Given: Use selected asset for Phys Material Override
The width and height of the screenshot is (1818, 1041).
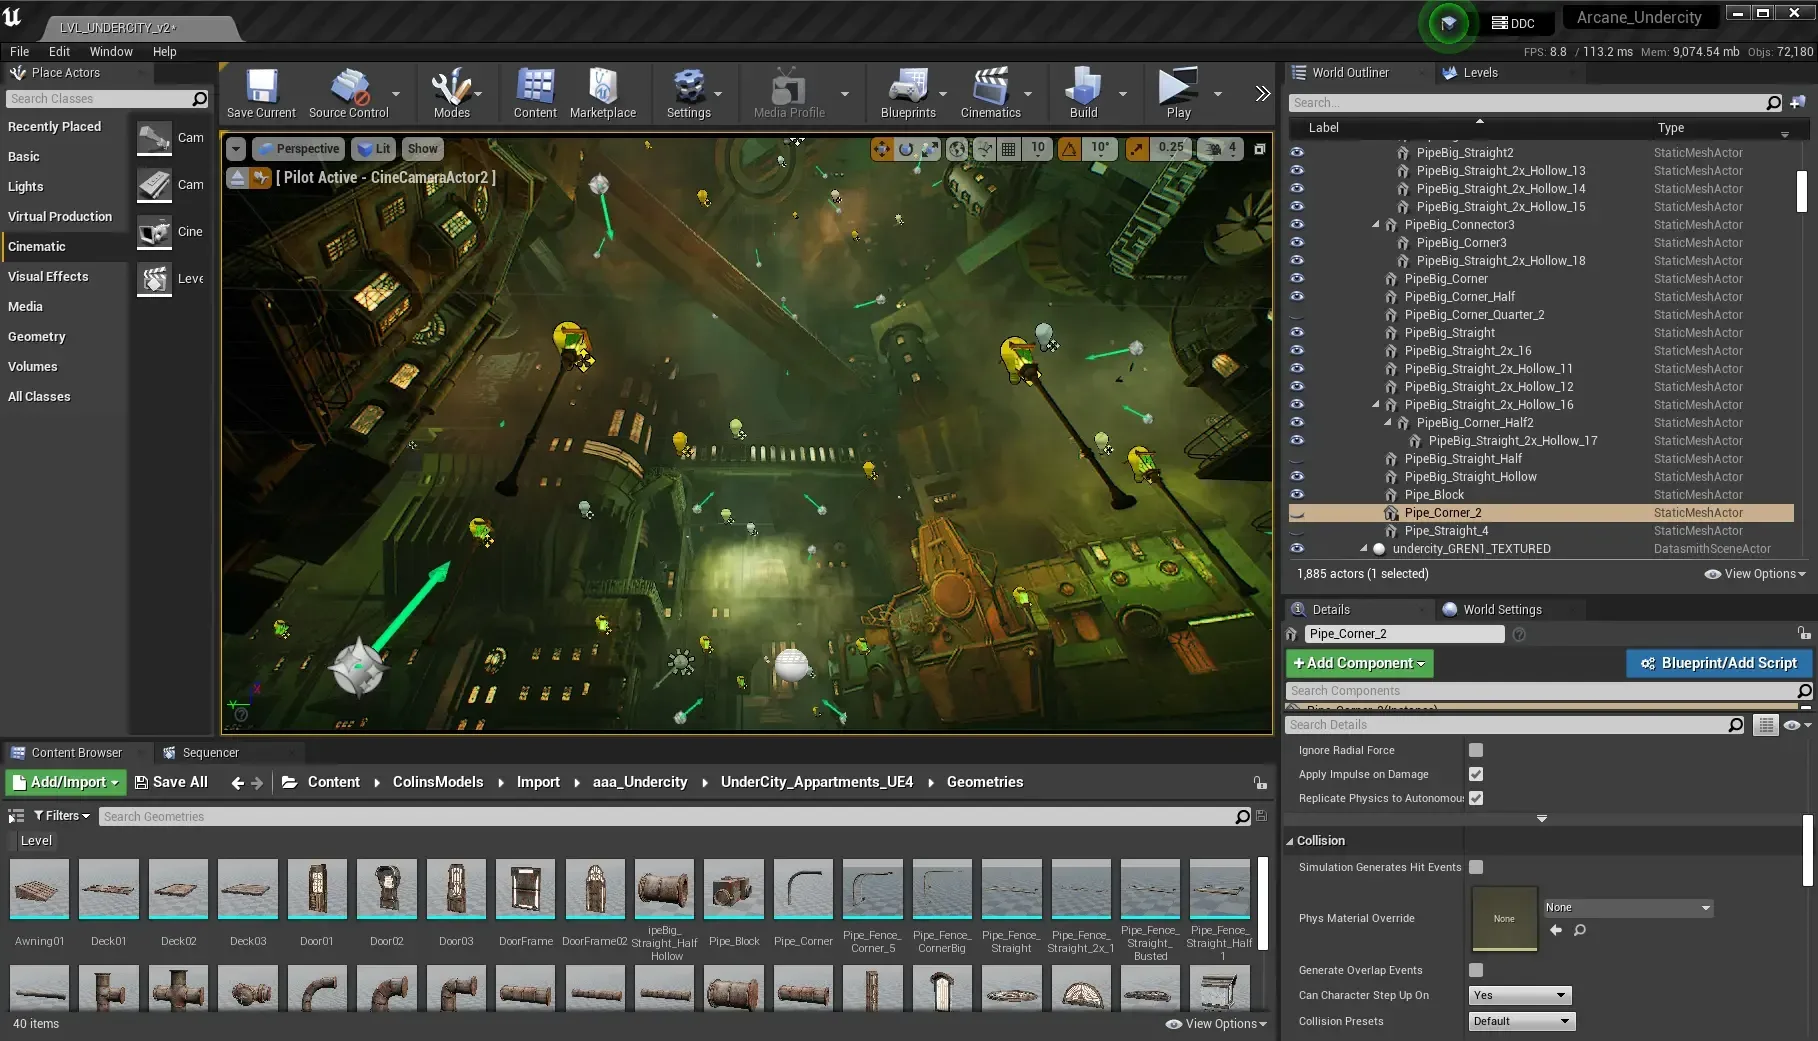Looking at the screenshot, I should [x=1556, y=930].
